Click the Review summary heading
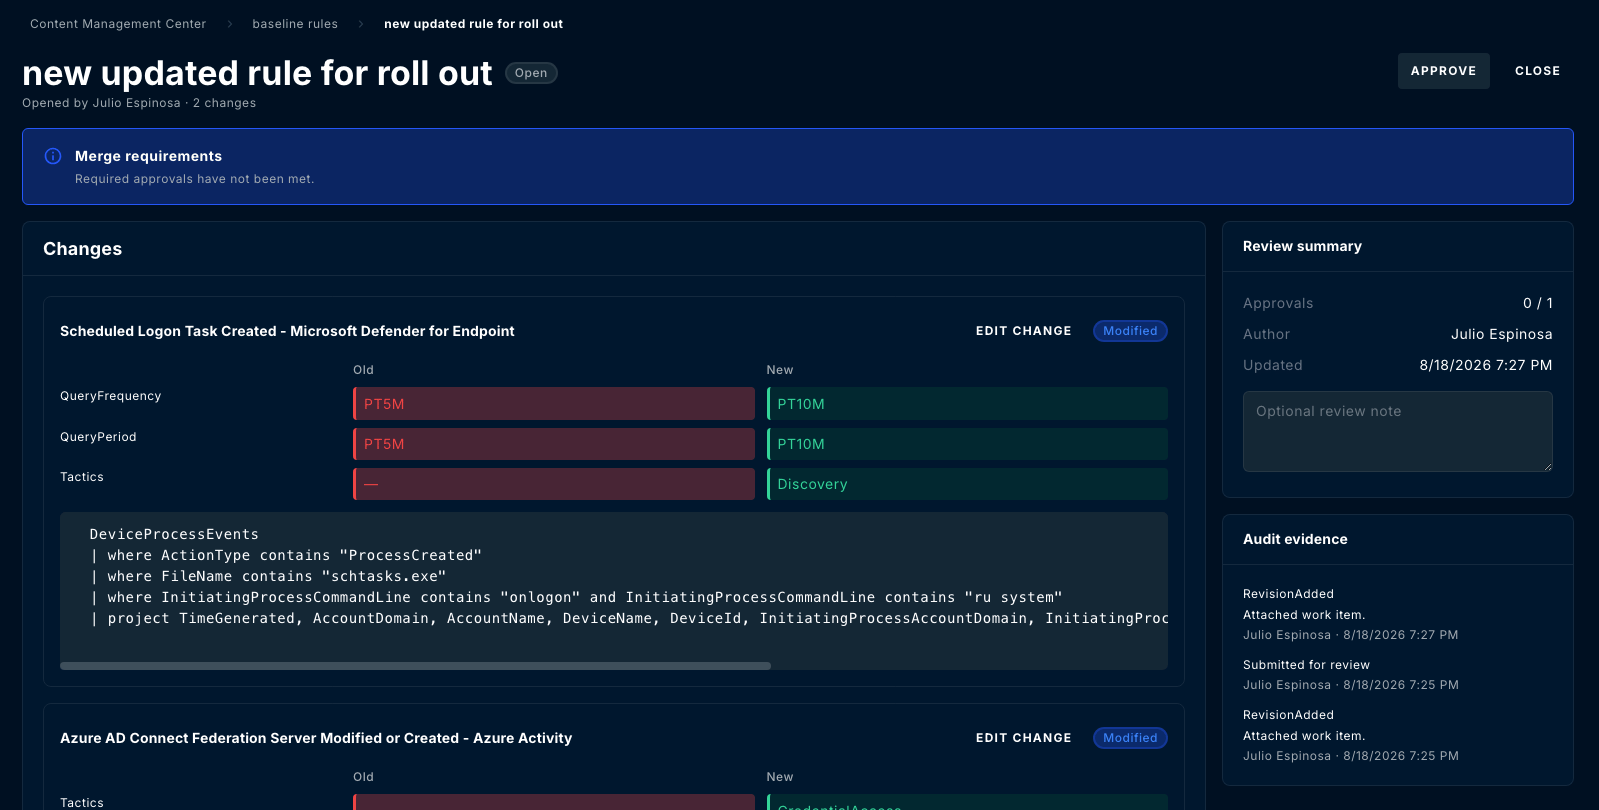1599x810 pixels. click(1302, 246)
